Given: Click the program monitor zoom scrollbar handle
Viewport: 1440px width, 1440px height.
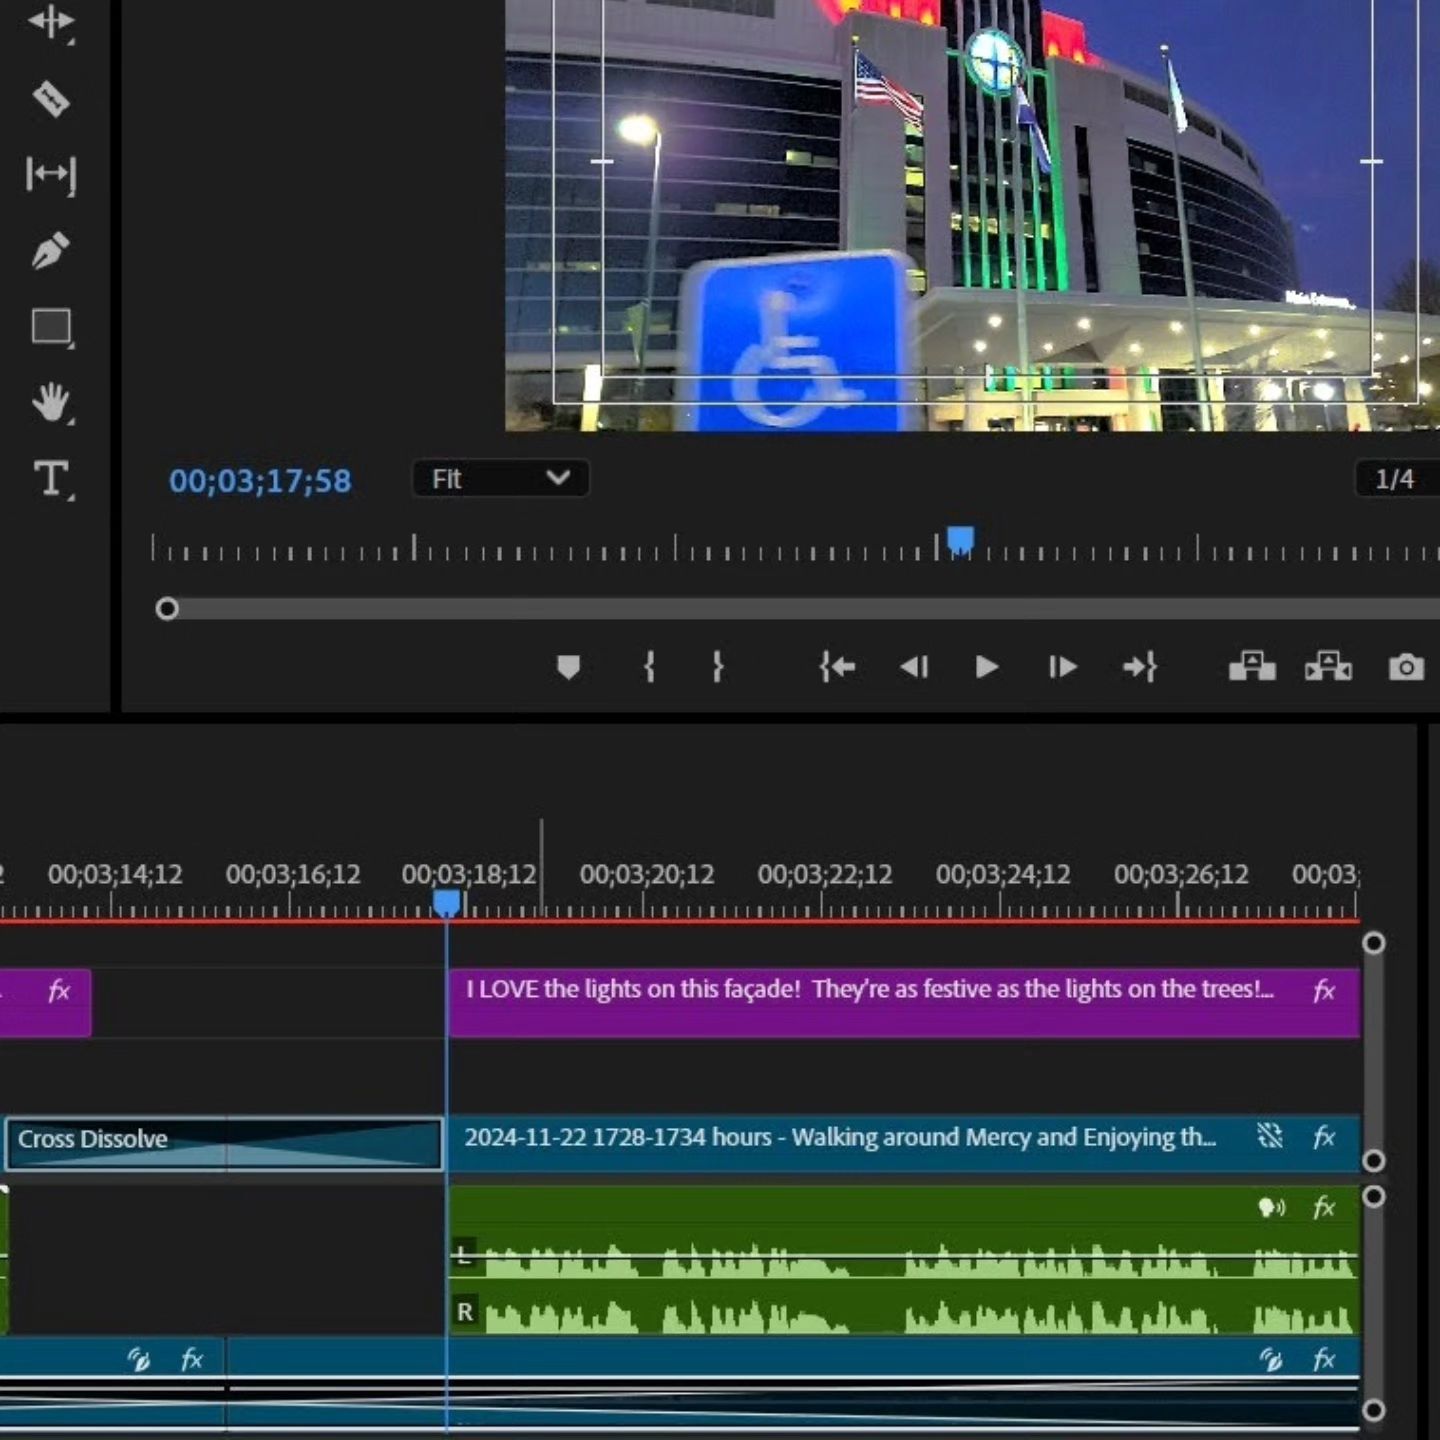Looking at the screenshot, I should [x=167, y=609].
